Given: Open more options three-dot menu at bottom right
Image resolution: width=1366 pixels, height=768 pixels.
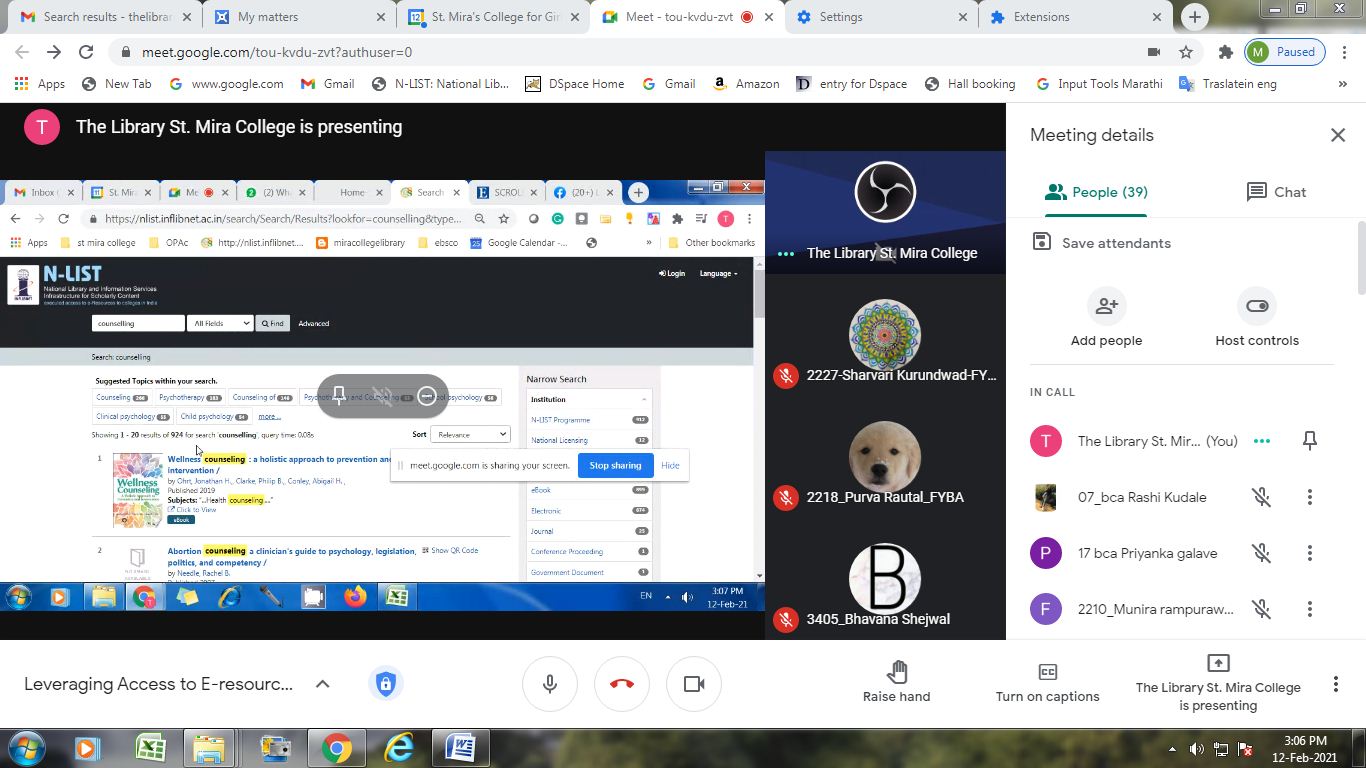Looking at the screenshot, I should pyautogui.click(x=1335, y=684).
